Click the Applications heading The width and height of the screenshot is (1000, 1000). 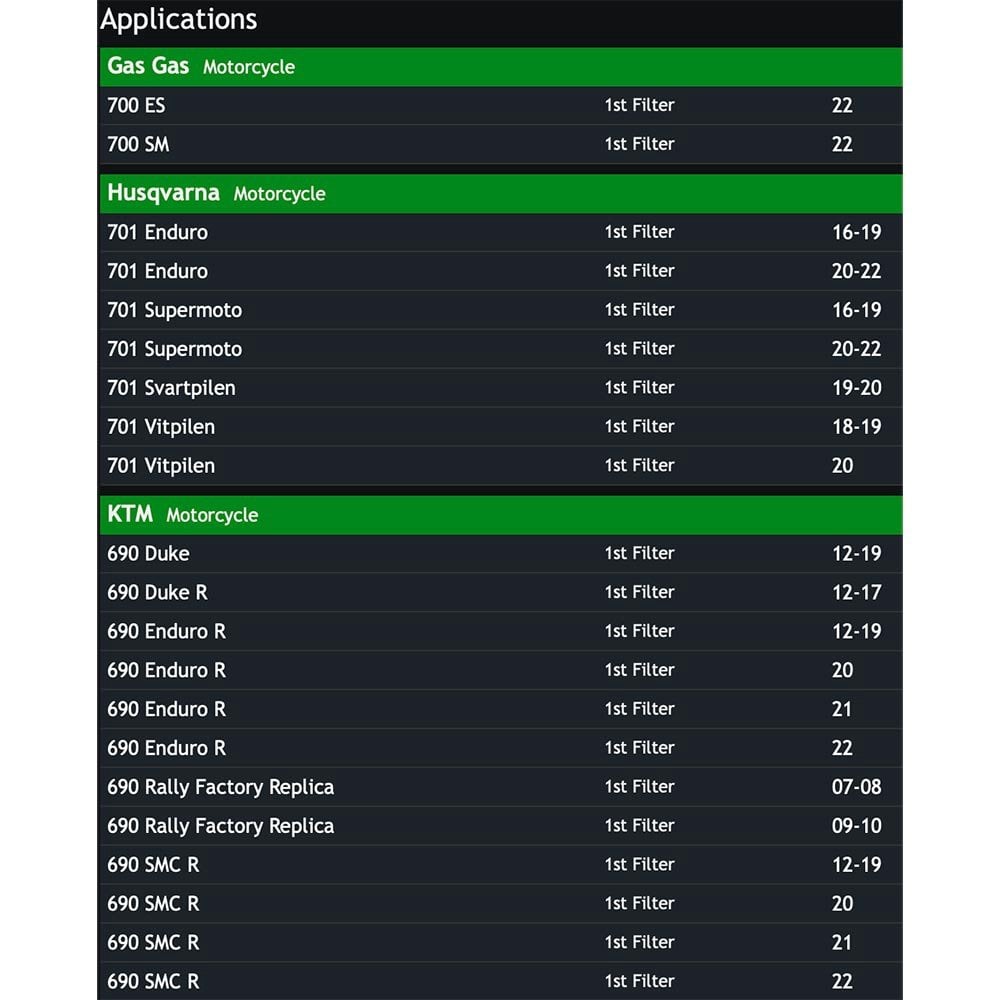[179, 19]
